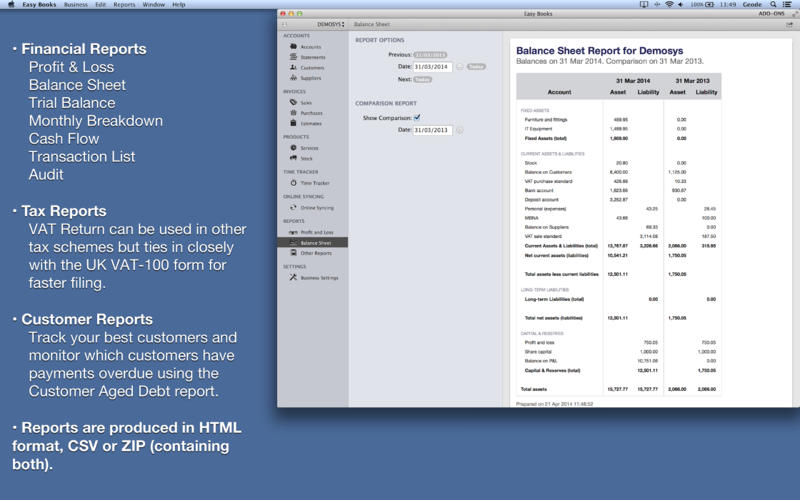The width and height of the screenshot is (800, 500).
Task: Click the Fixed Assets (total) row
Action: [619, 138]
